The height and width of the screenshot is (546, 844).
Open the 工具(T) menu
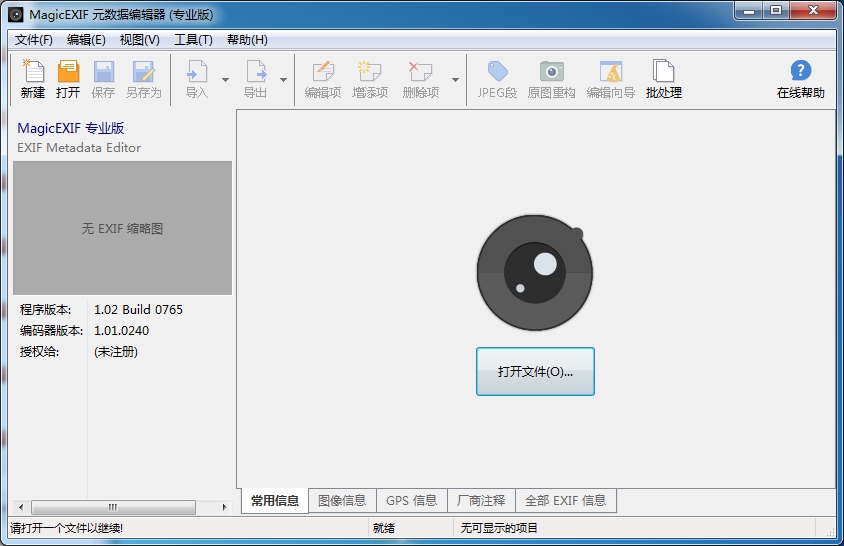click(x=193, y=40)
